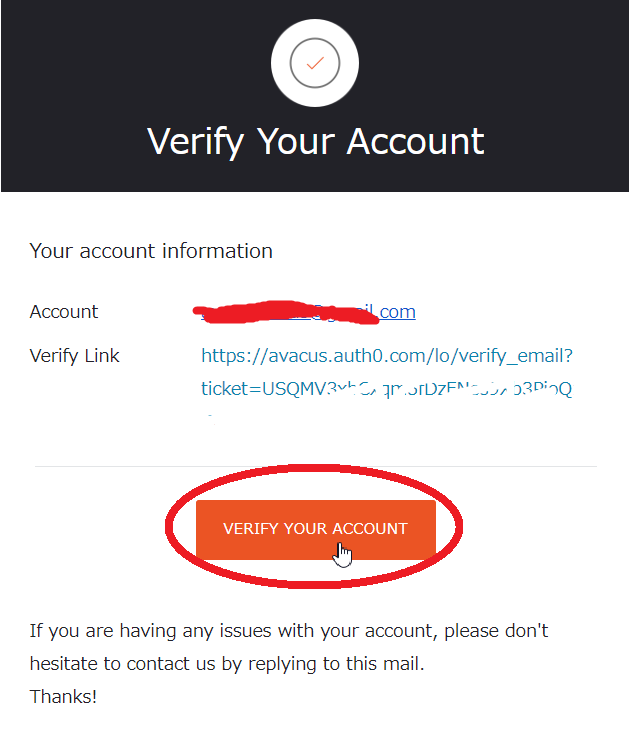Viewport: 629px width, 732px height.
Task: Click the 'Account' field label
Action: point(64,311)
